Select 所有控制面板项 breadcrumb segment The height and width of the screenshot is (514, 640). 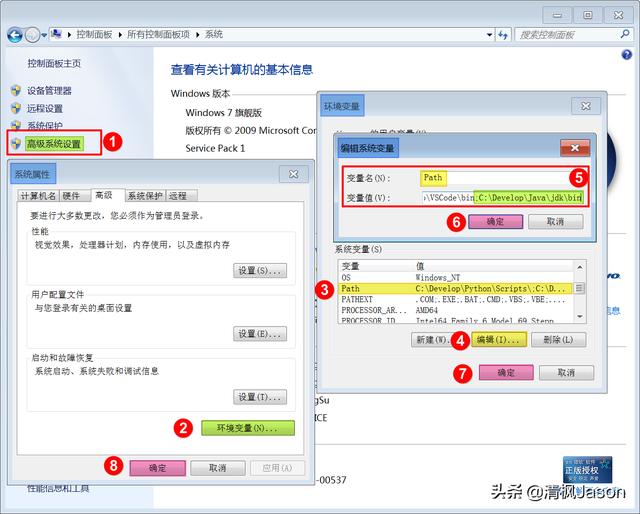point(158,34)
